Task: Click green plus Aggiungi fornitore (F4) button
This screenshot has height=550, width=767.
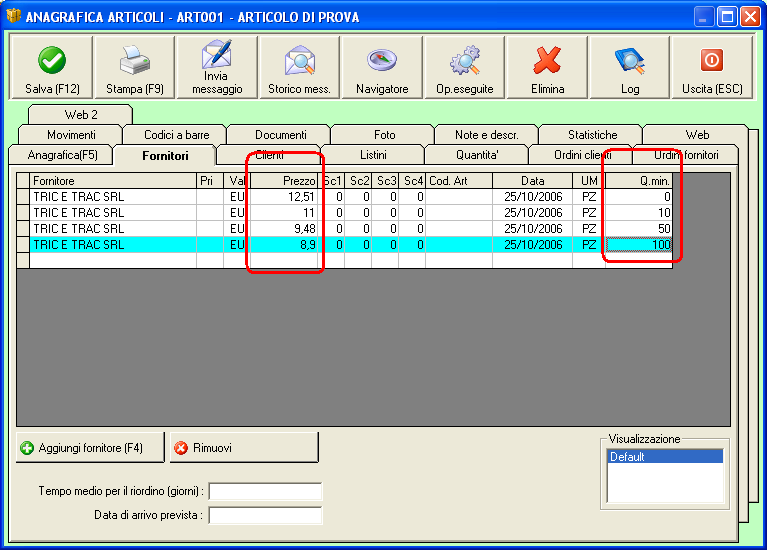Action: pyautogui.click(x=90, y=447)
